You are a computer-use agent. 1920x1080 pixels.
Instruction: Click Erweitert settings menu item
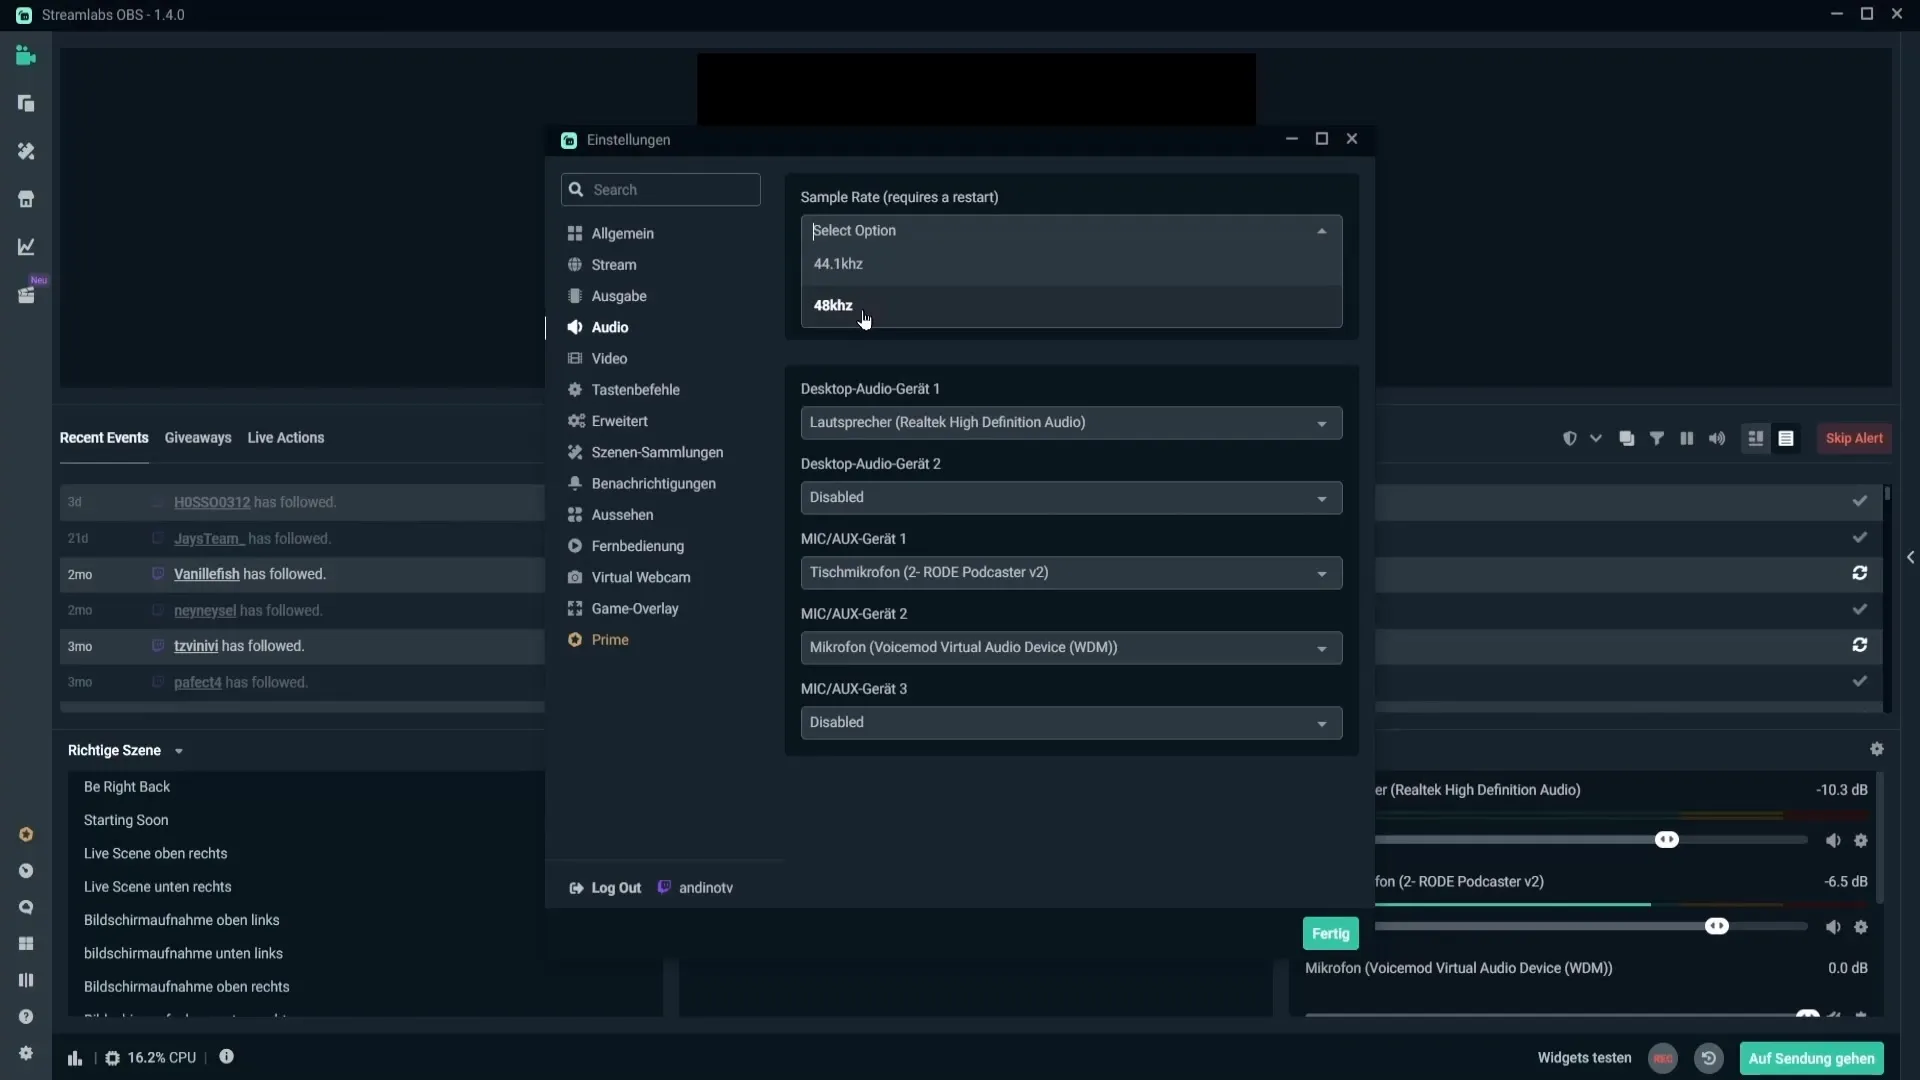[x=620, y=421]
